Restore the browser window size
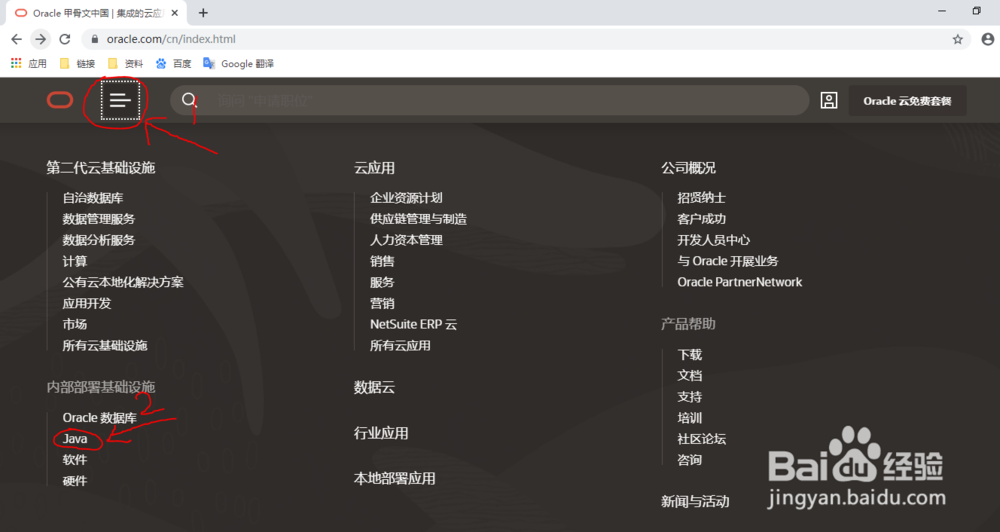 tap(976, 11)
